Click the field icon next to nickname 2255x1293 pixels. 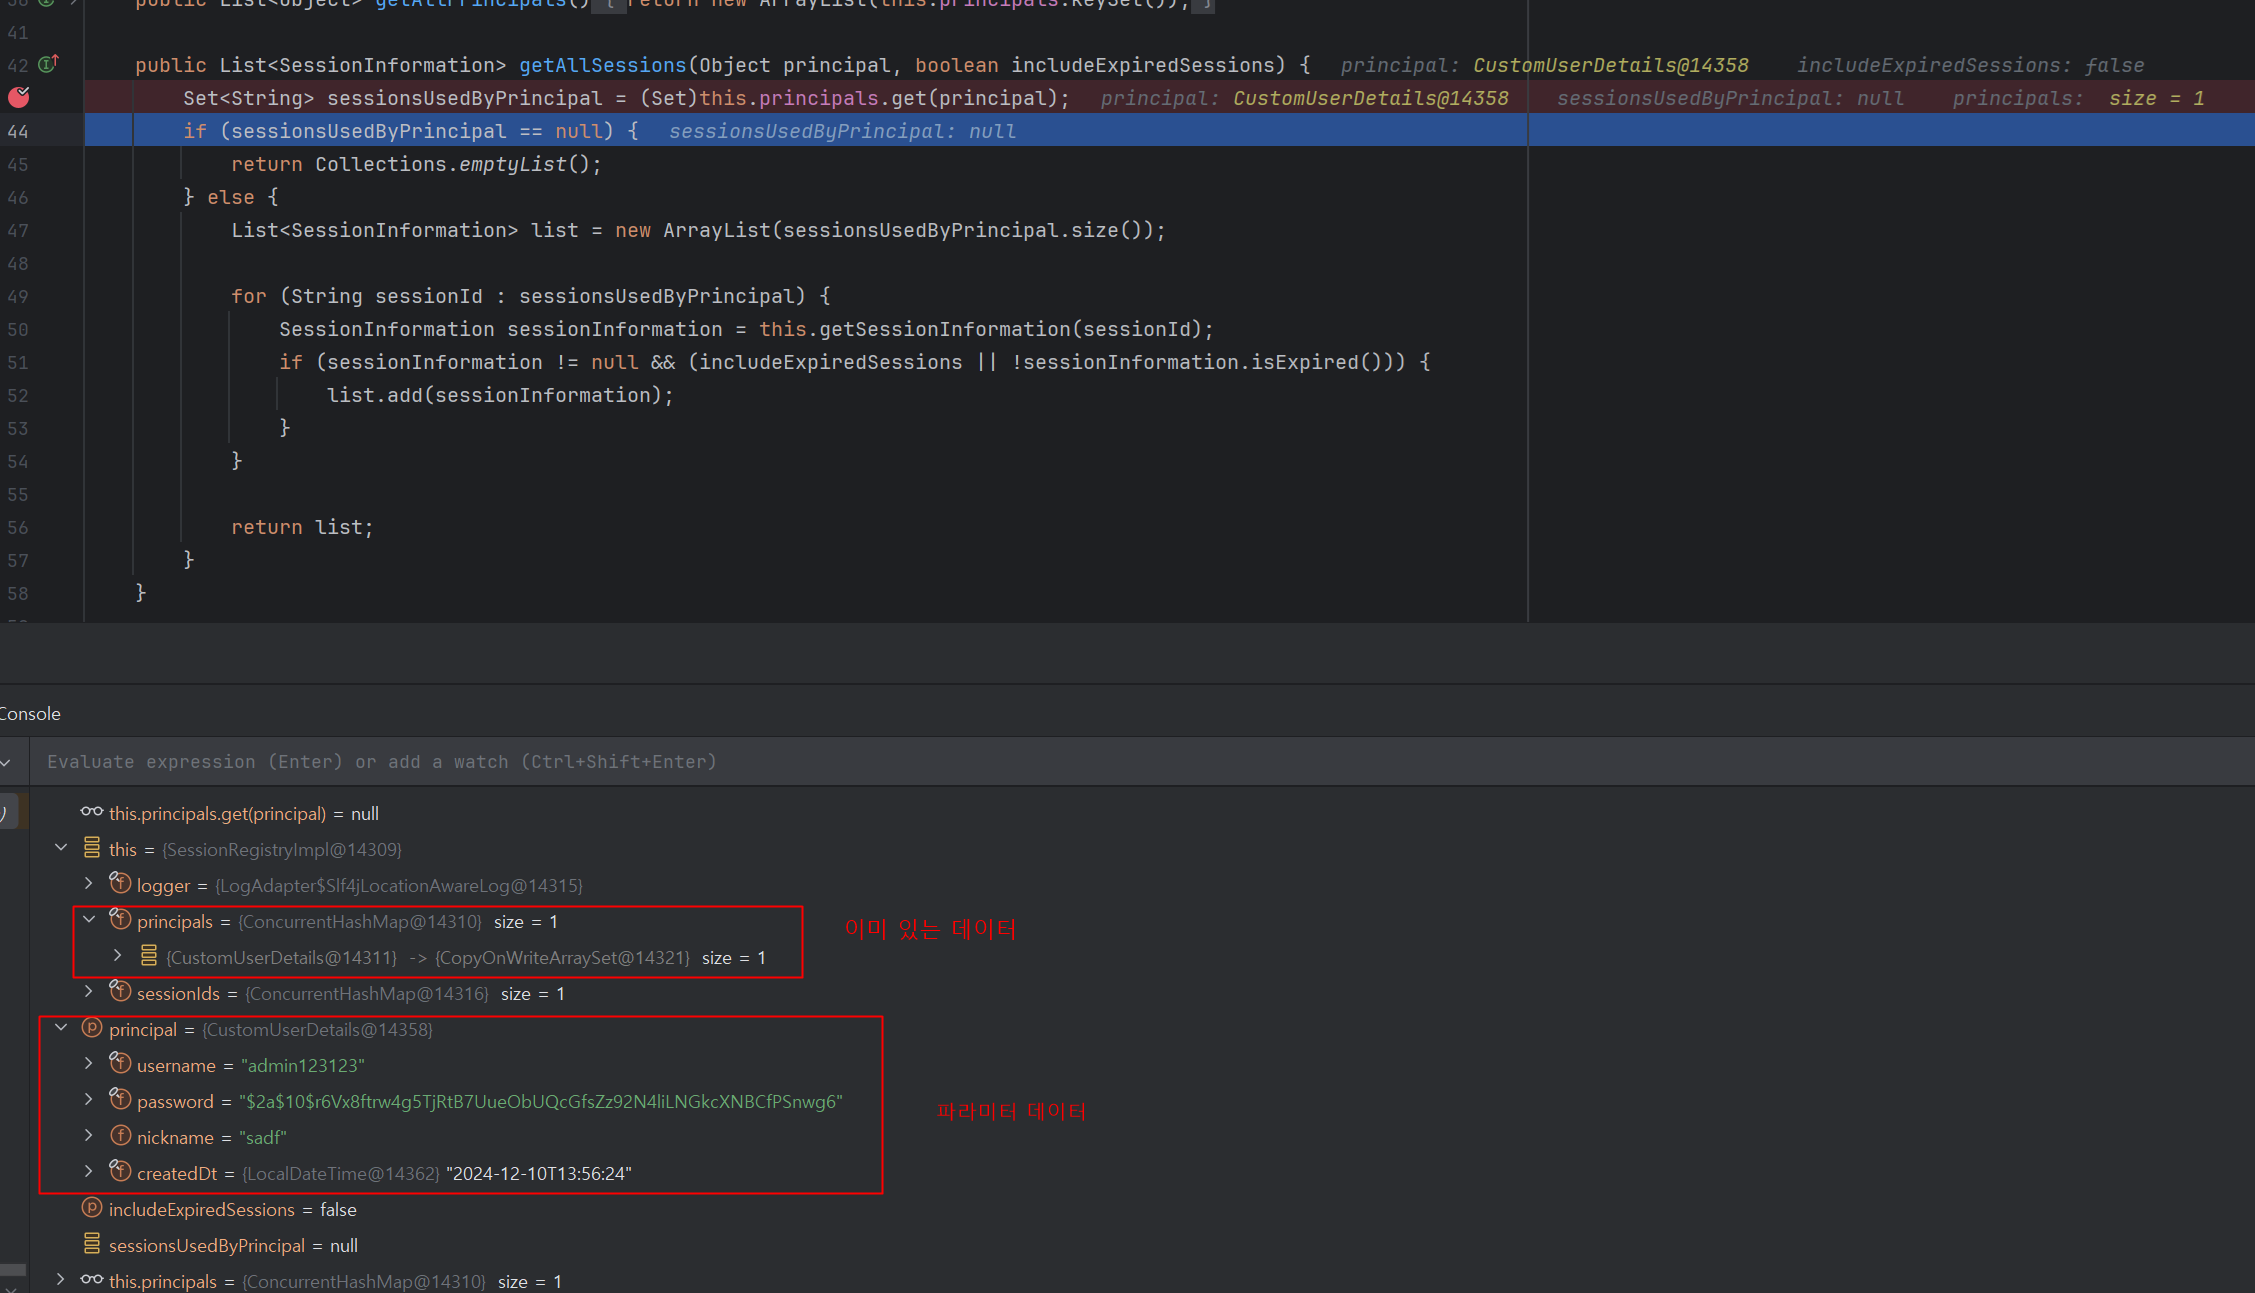[120, 1136]
